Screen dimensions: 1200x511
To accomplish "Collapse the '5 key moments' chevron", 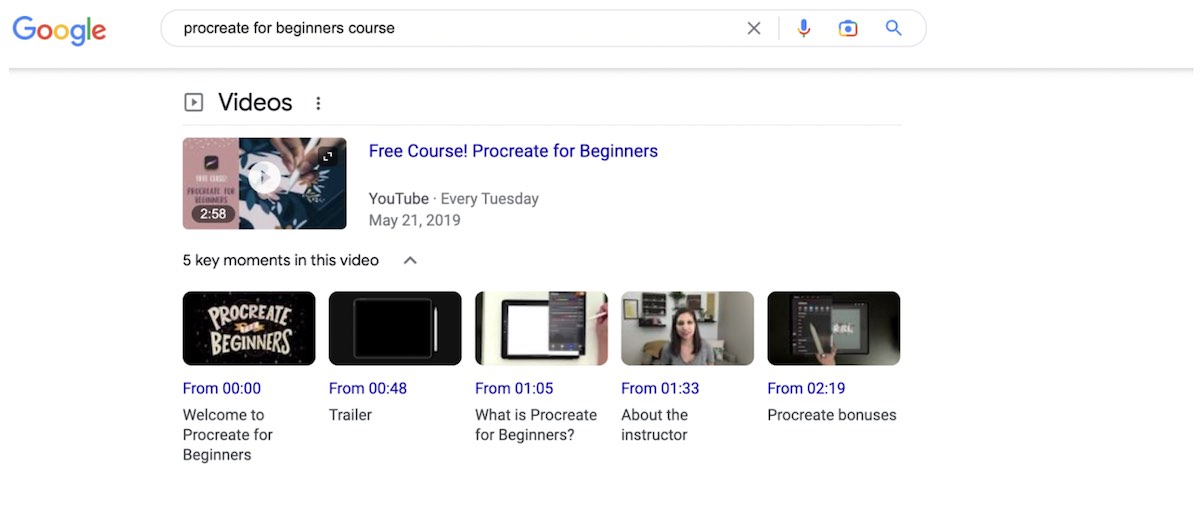I will (410, 260).
